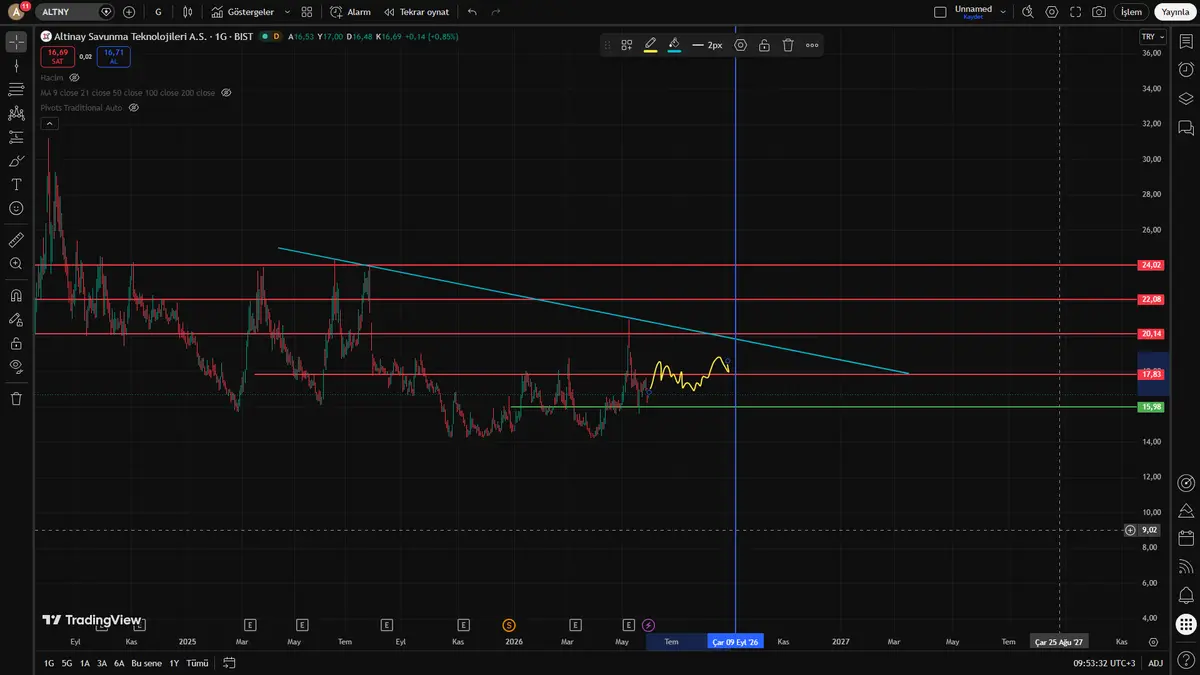Select the Tümü date range tab
This screenshot has width=1200, height=675.
coord(198,663)
